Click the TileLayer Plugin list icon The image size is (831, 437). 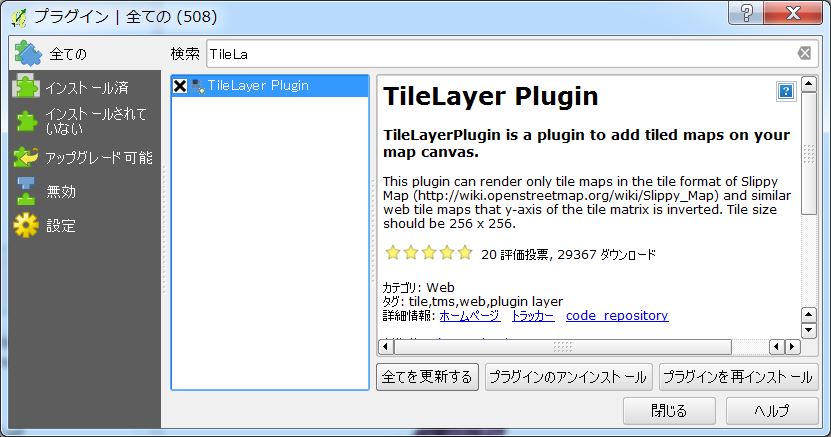pyautogui.click(x=198, y=86)
